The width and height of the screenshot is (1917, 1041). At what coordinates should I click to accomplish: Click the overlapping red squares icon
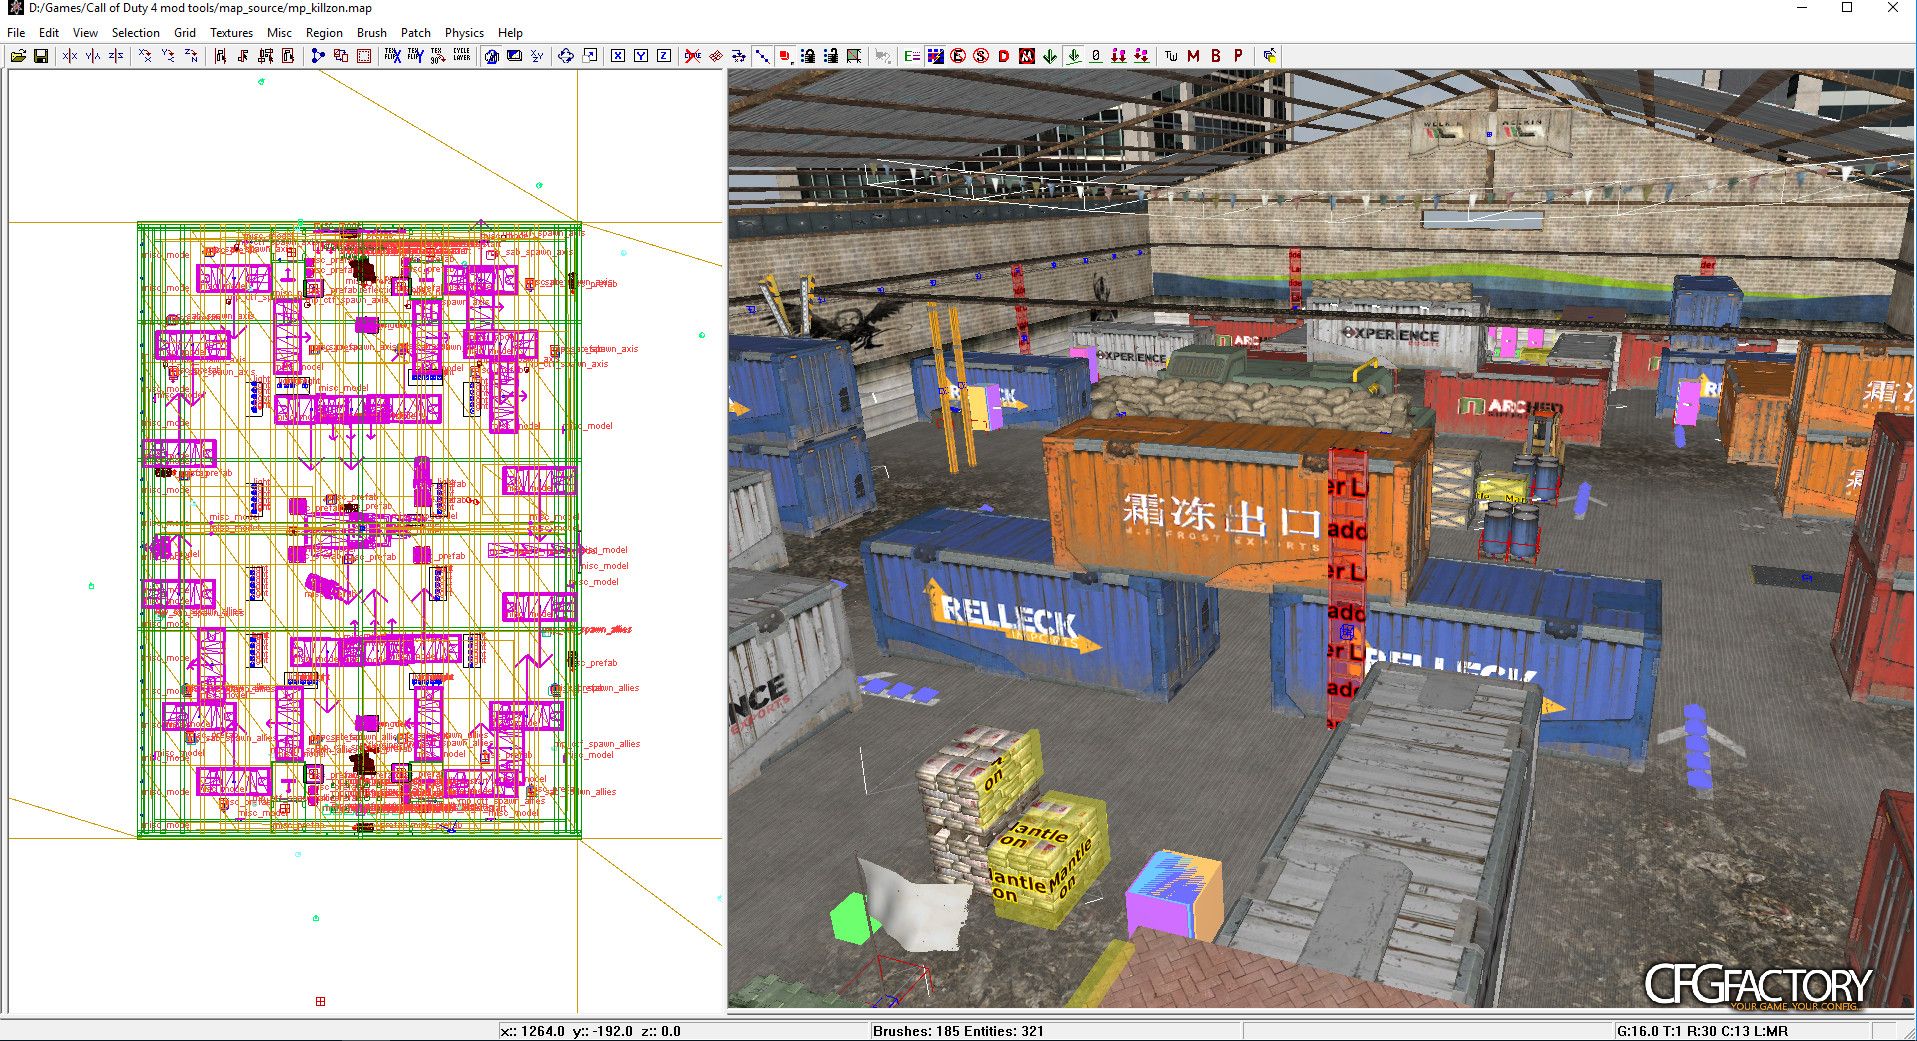tap(341, 56)
